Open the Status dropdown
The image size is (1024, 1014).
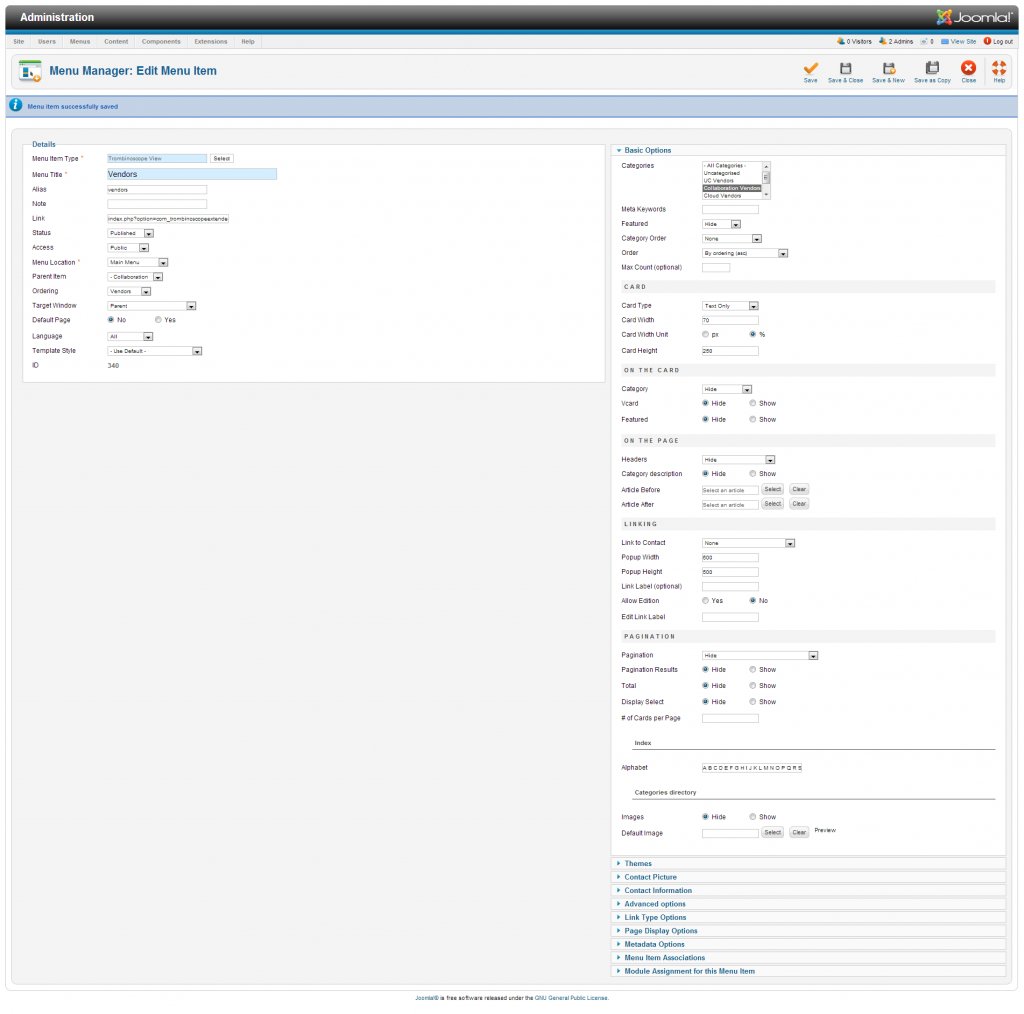click(x=130, y=233)
